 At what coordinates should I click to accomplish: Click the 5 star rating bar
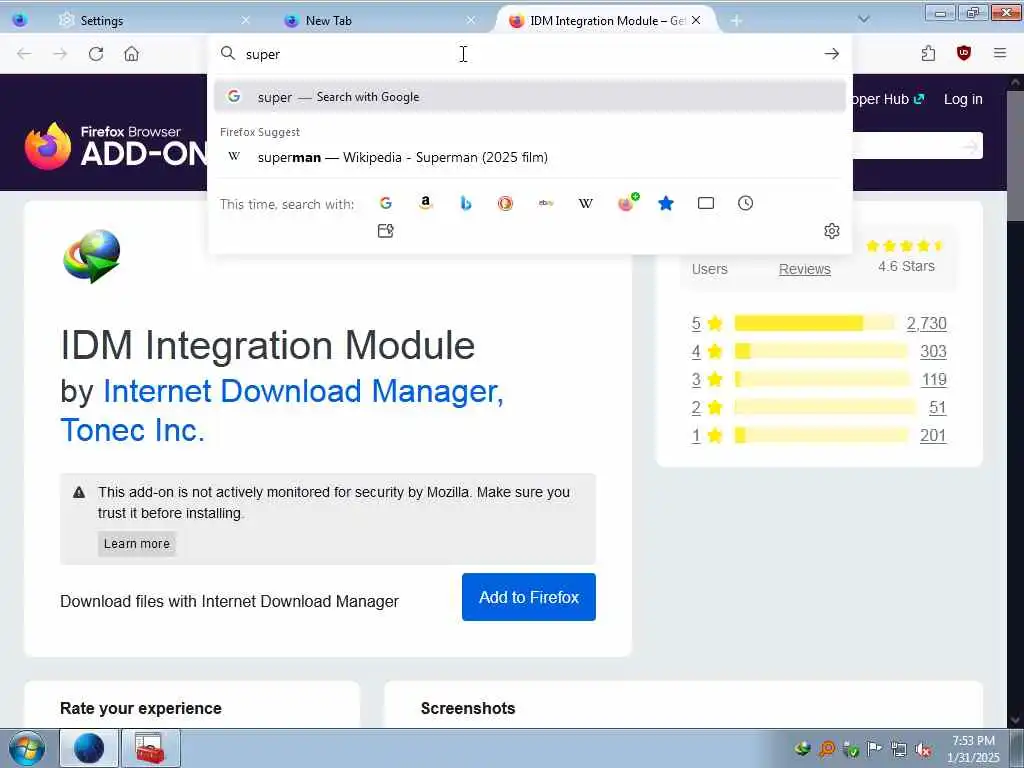[x=814, y=323]
